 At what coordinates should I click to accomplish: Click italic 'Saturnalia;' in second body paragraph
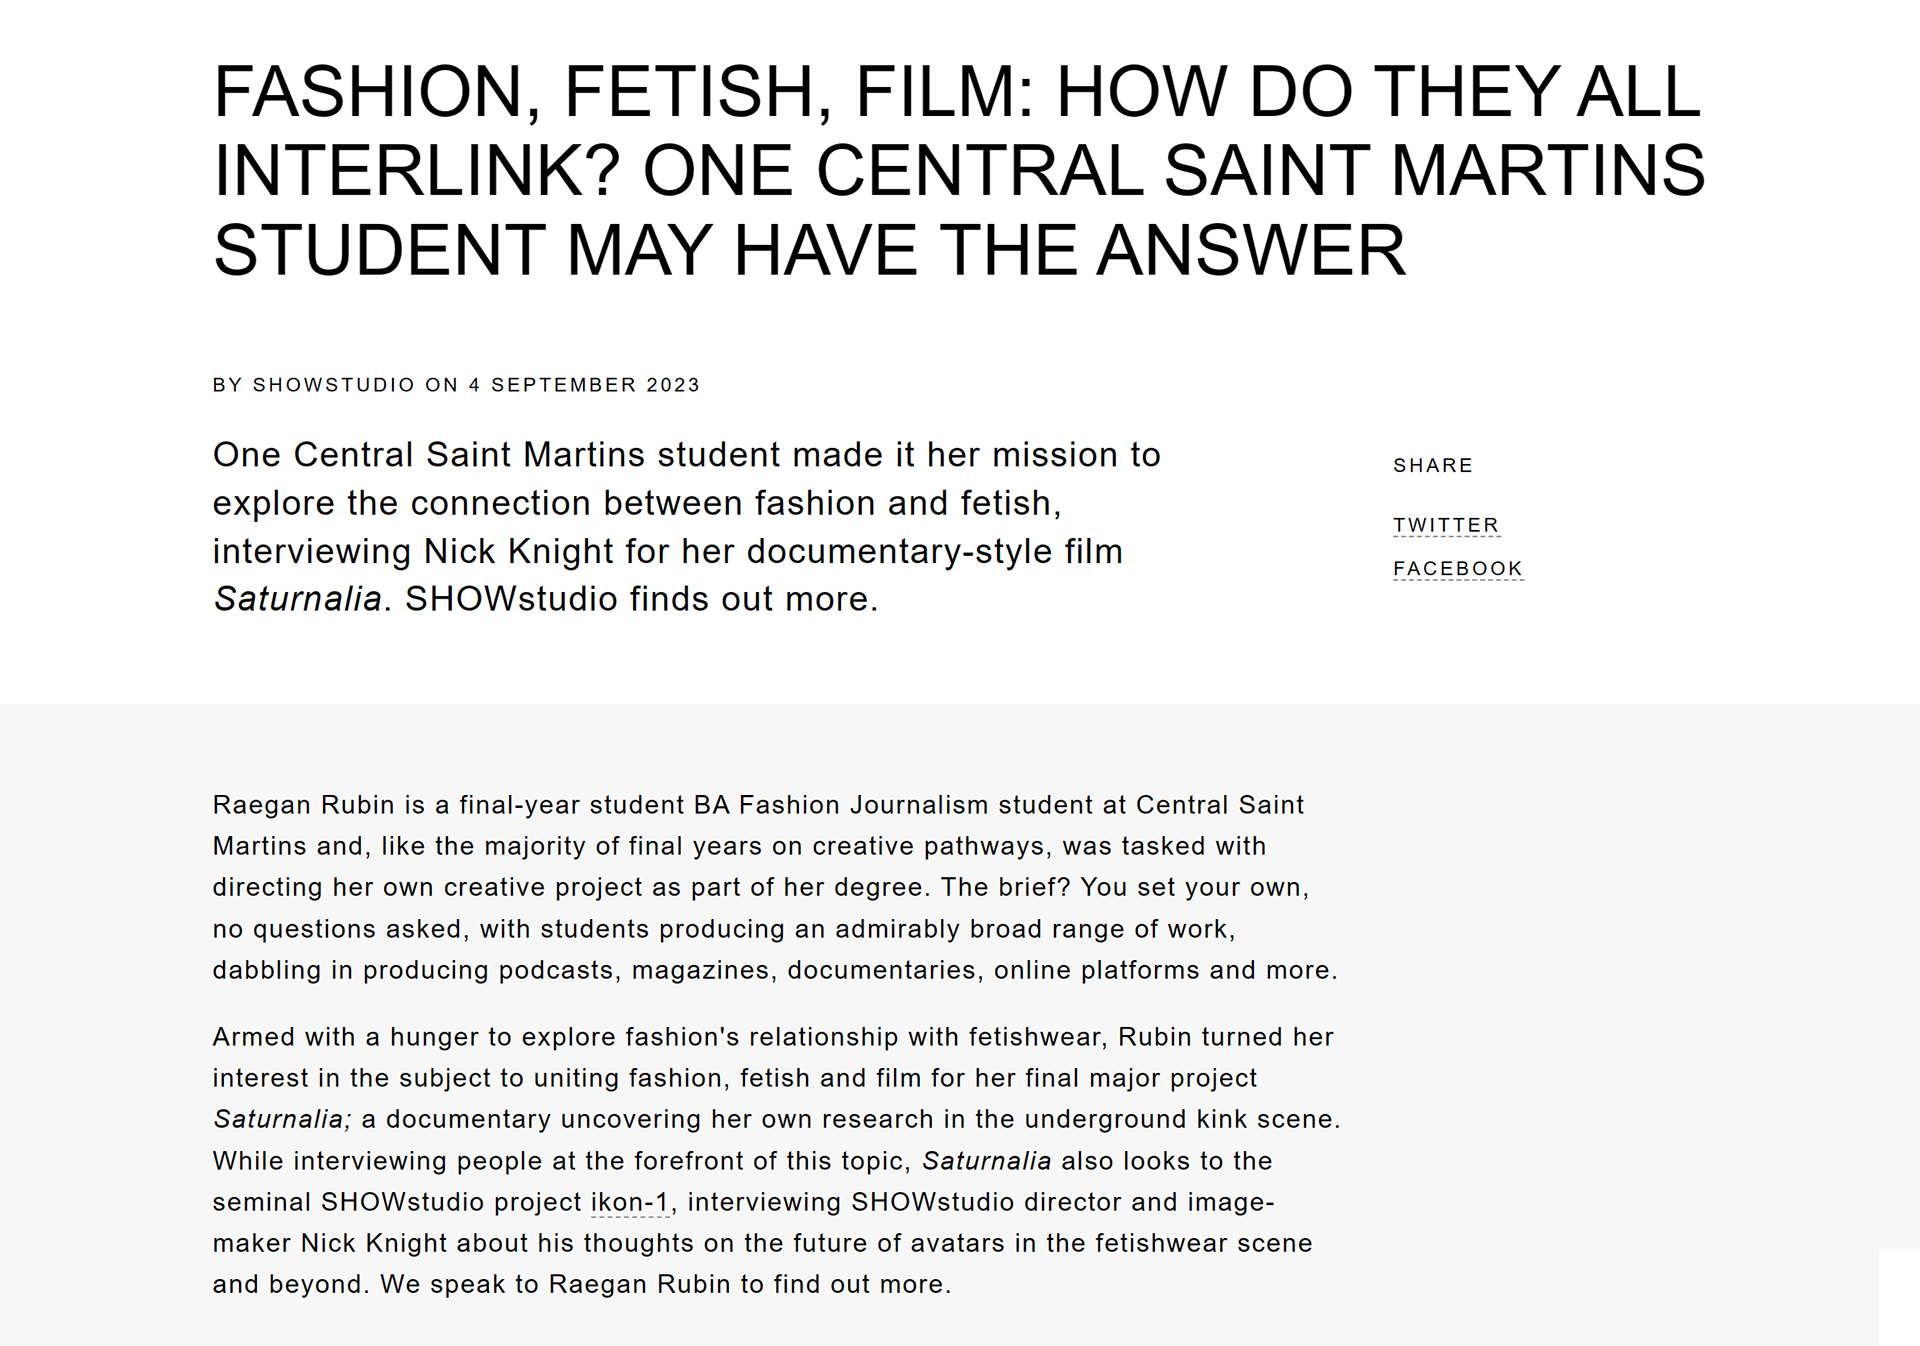click(x=282, y=1119)
